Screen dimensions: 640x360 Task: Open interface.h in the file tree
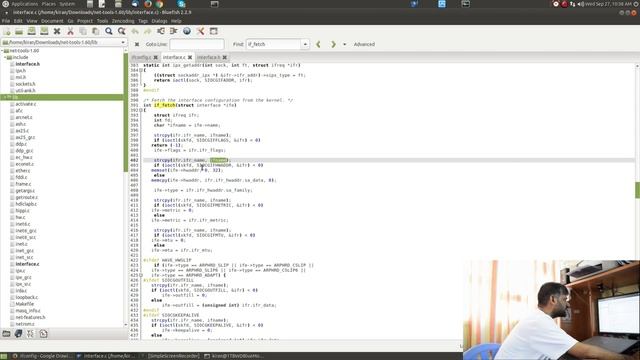click(28, 64)
